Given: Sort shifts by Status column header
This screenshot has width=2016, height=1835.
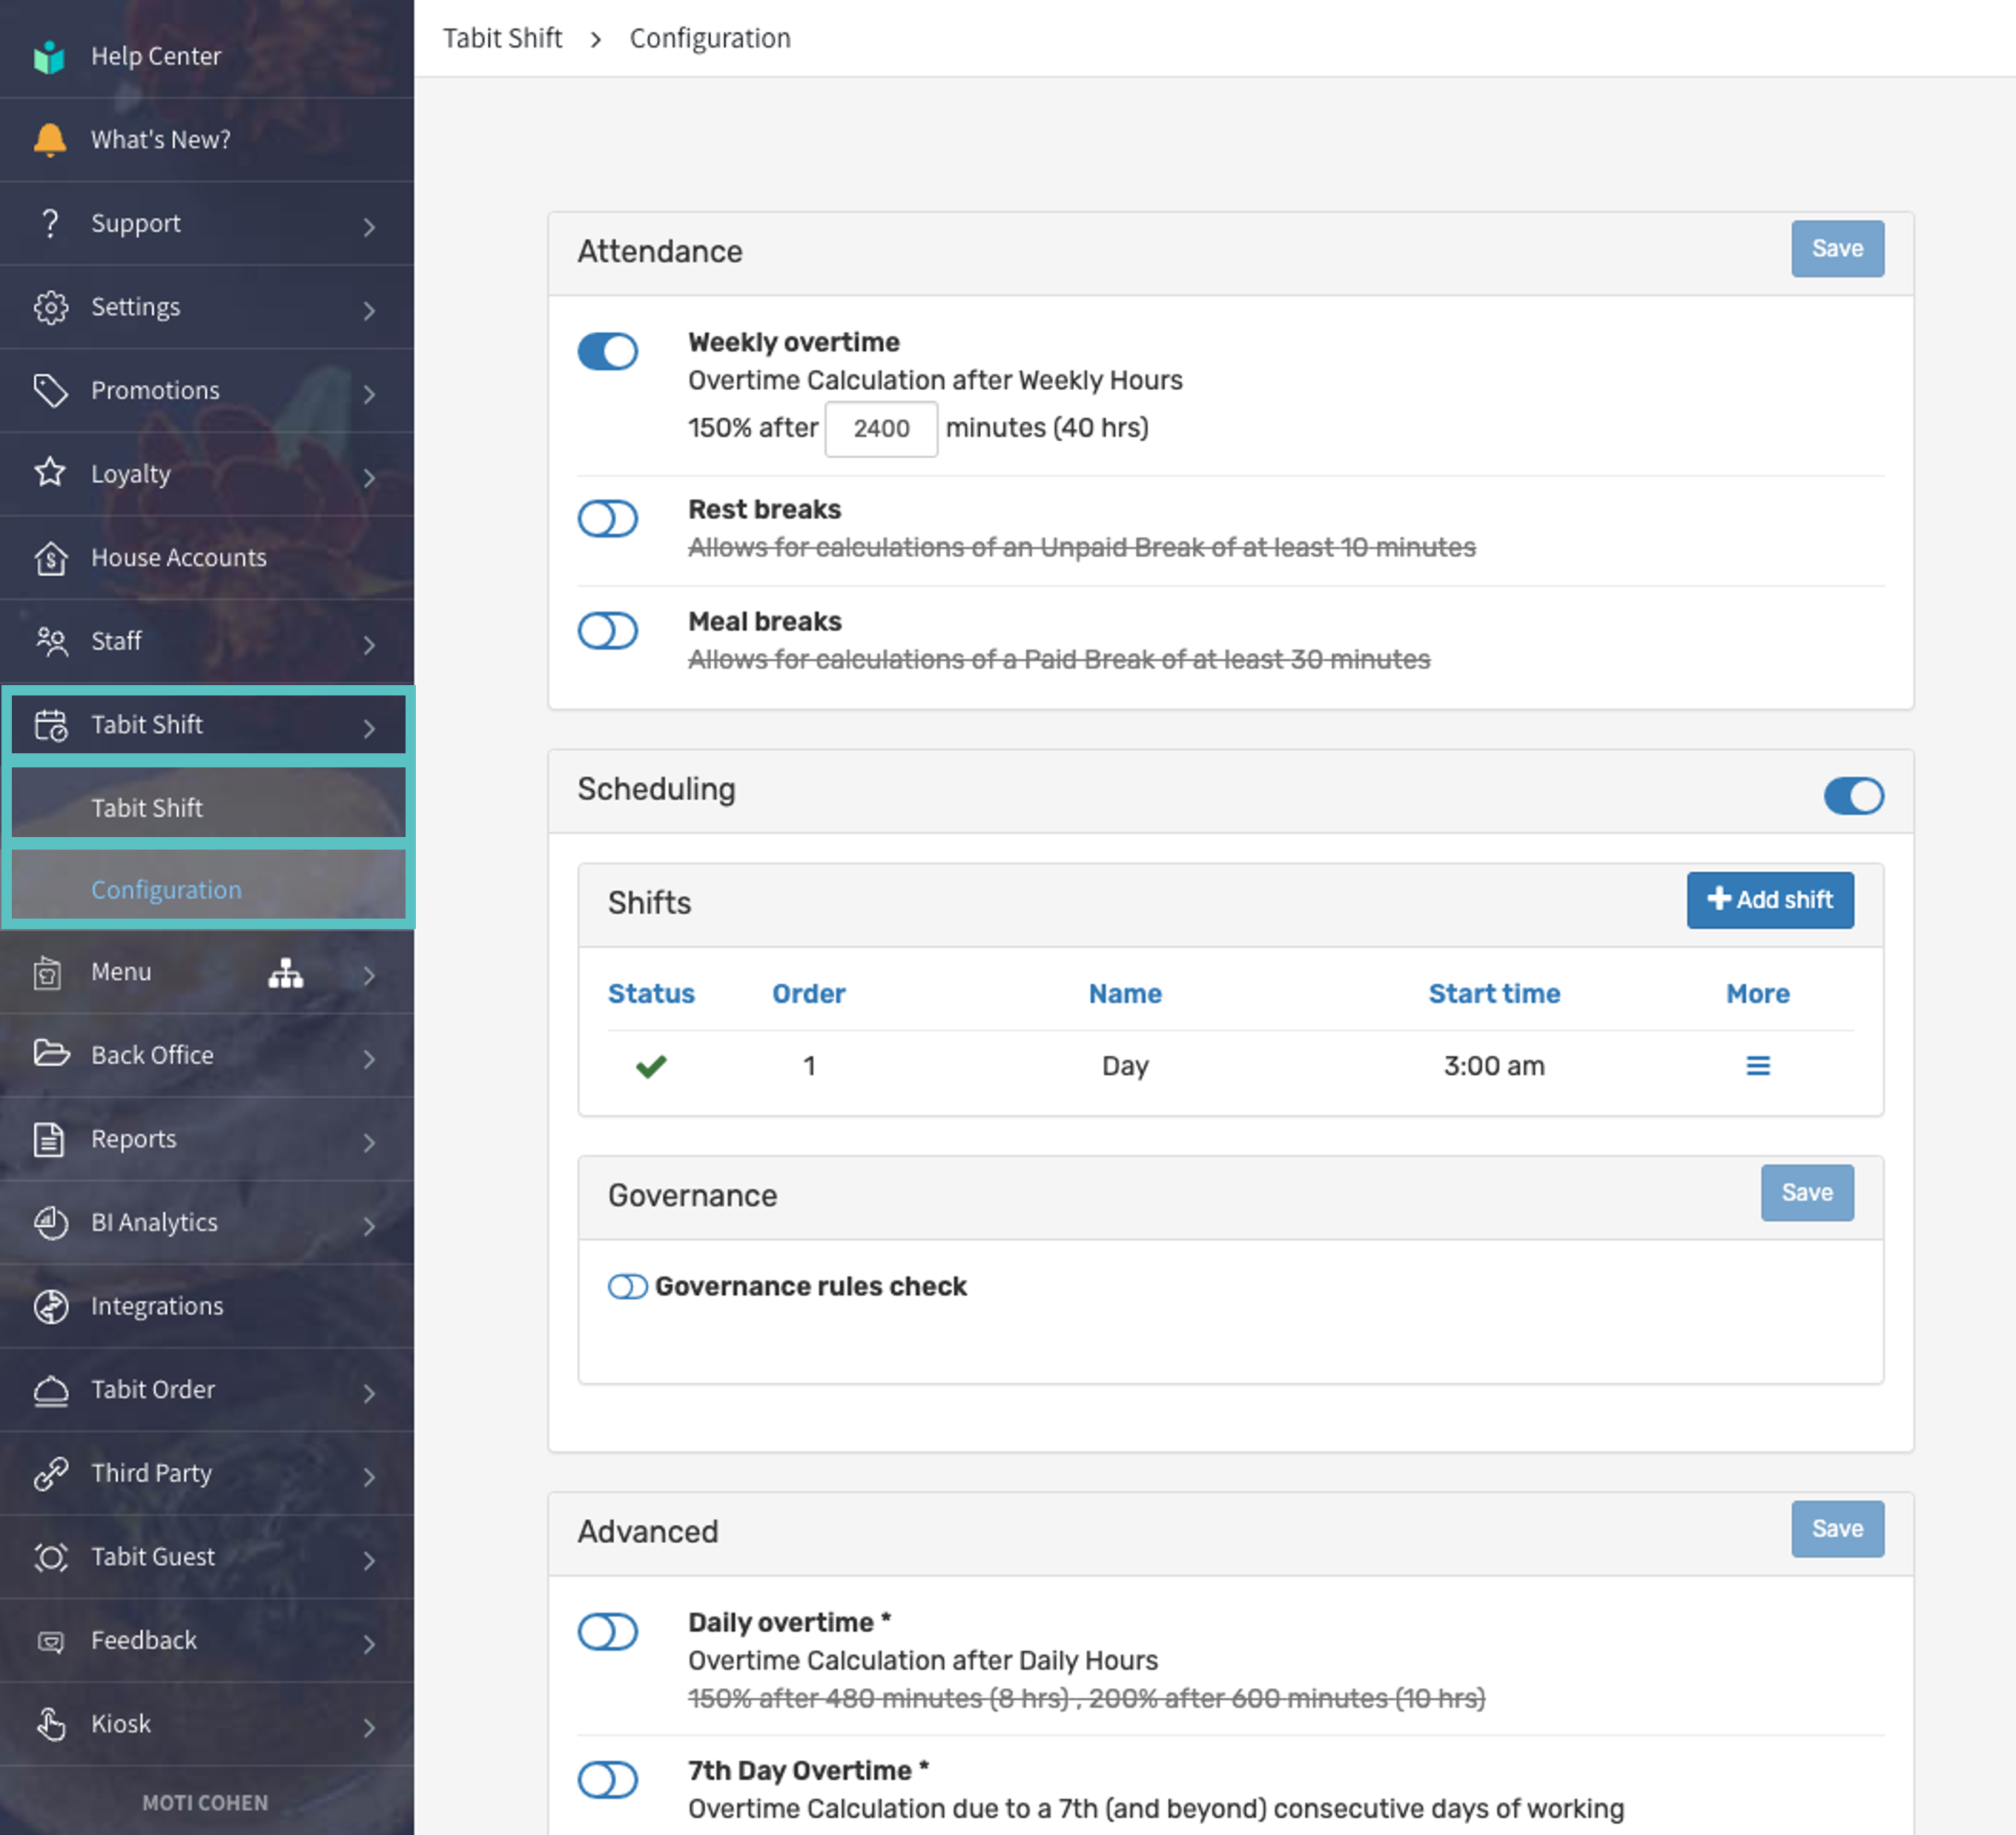Looking at the screenshot, I should [651, 994].
